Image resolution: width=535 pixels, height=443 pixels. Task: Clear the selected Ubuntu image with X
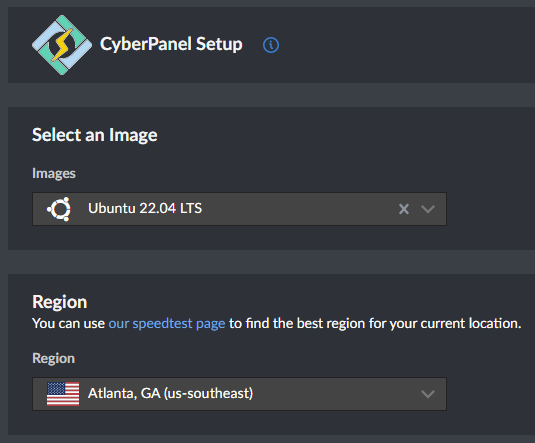pyautogui.click(x=404, y=209)
